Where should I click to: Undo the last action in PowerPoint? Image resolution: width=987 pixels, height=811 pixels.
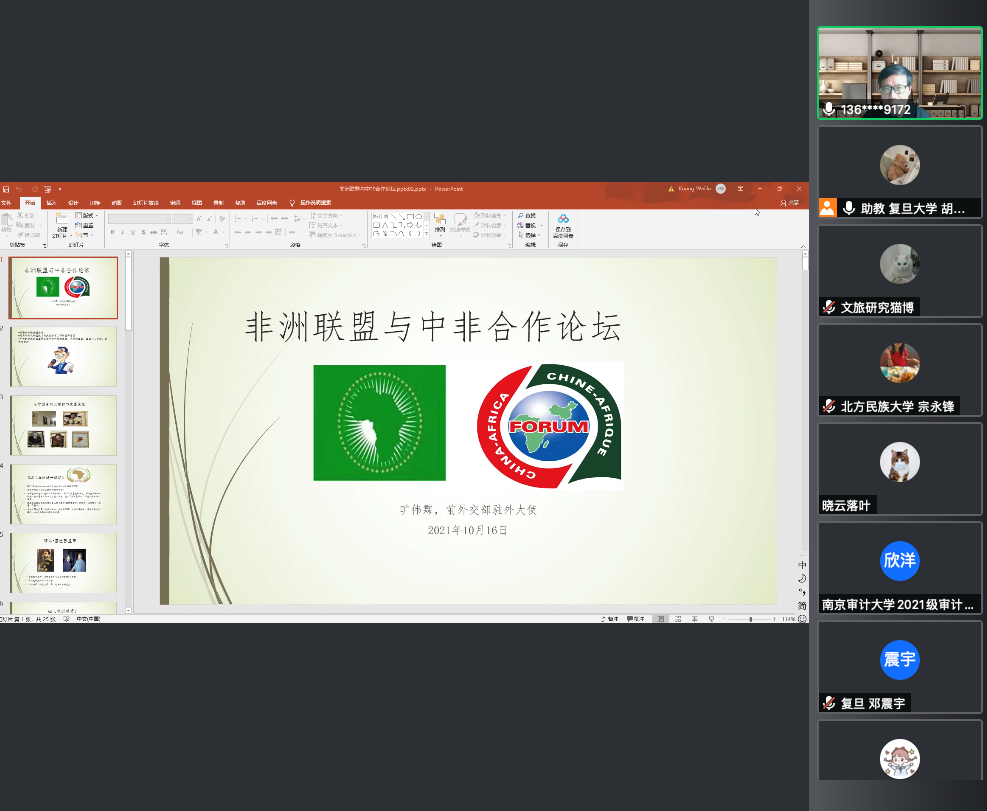(x=19, y=189)
